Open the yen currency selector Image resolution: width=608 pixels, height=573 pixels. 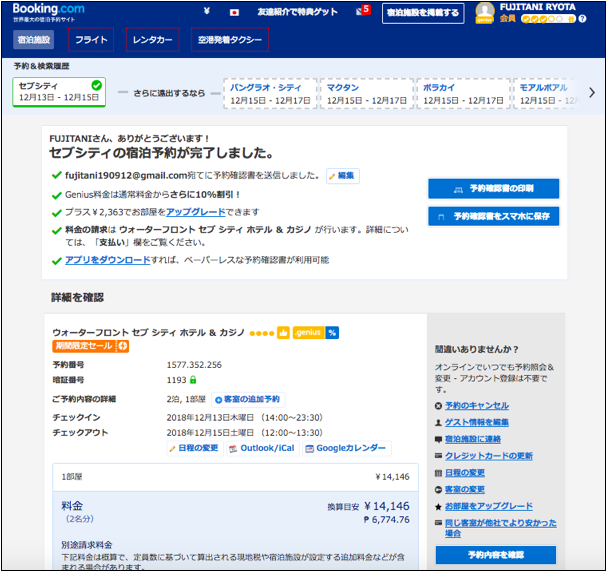tap(206, 13)
